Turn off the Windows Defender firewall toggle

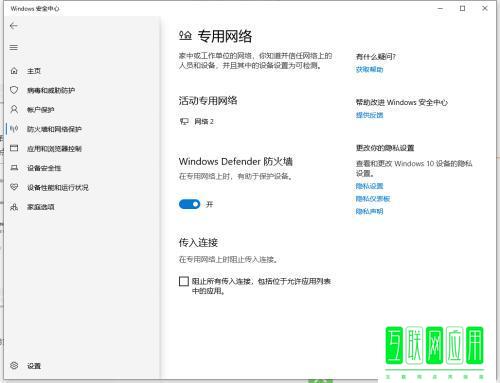click(x=189, y=204)
